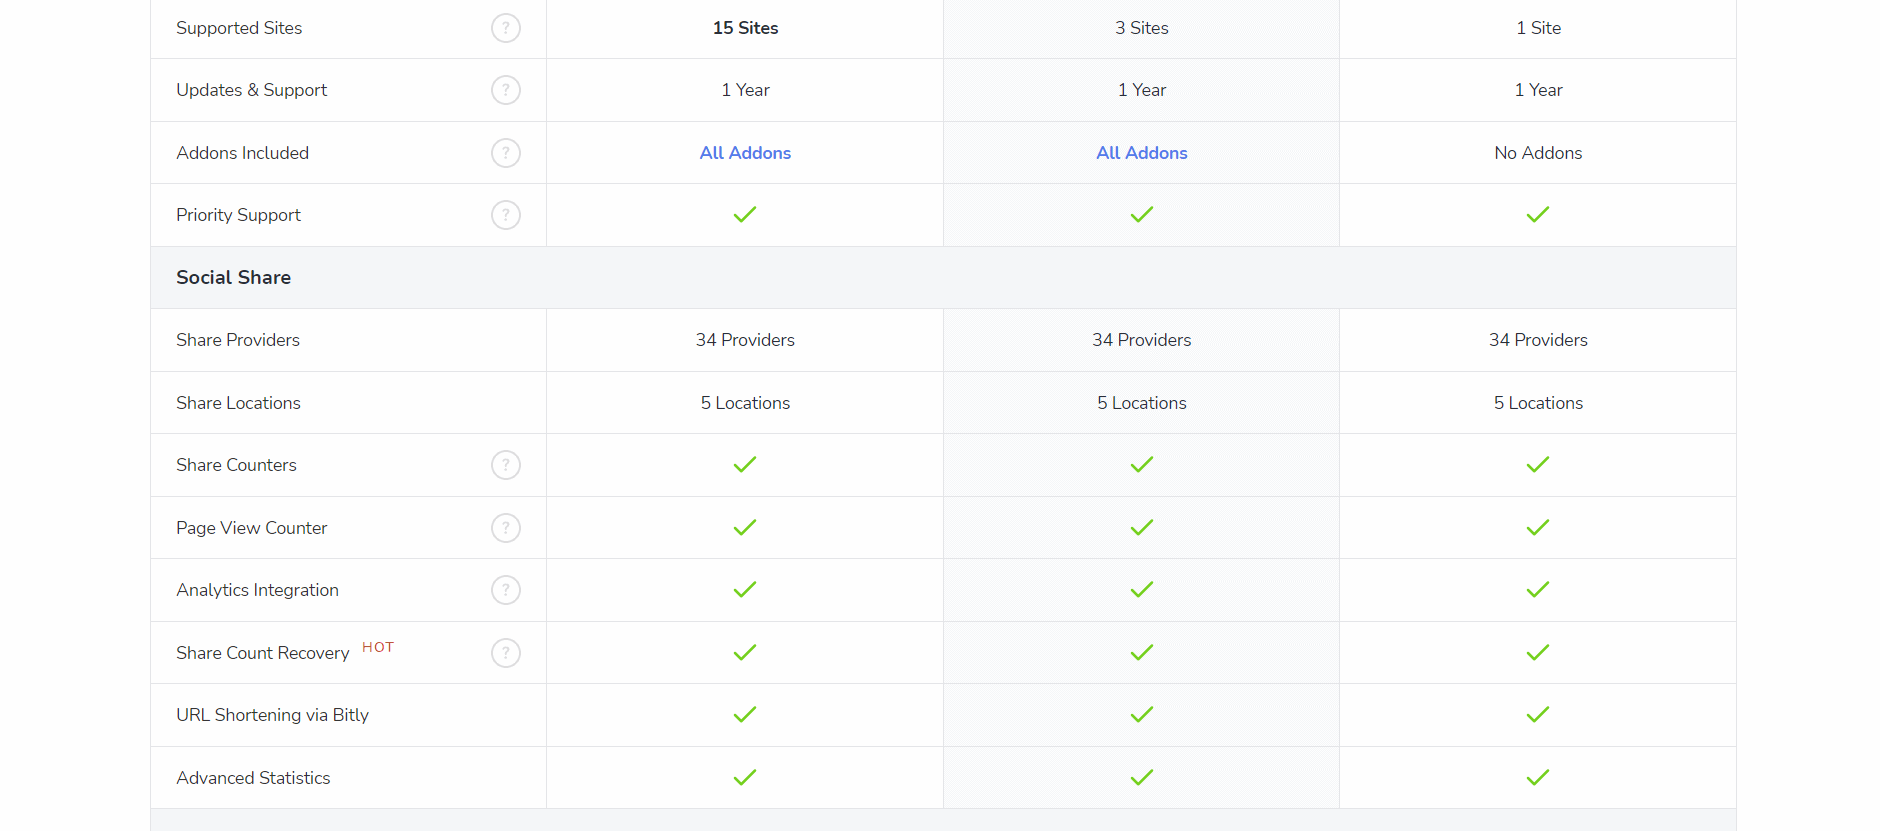Image resolution: width=1880 pixels, height=831 pixels.
Task: Open the help icon for Addons Included
Action: [506, 153]
